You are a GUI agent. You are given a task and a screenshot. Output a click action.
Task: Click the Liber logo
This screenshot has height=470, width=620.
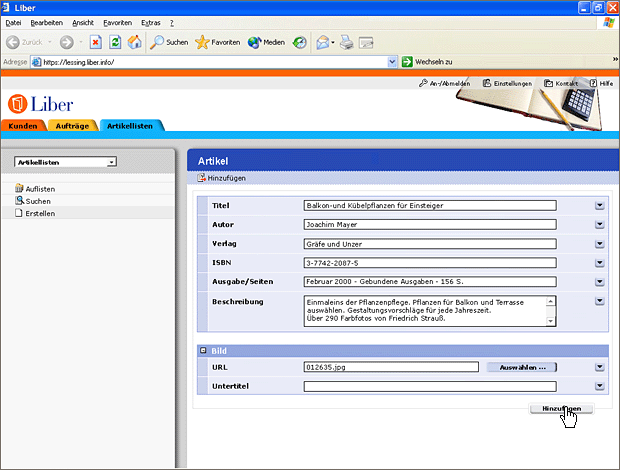(40, 104)
